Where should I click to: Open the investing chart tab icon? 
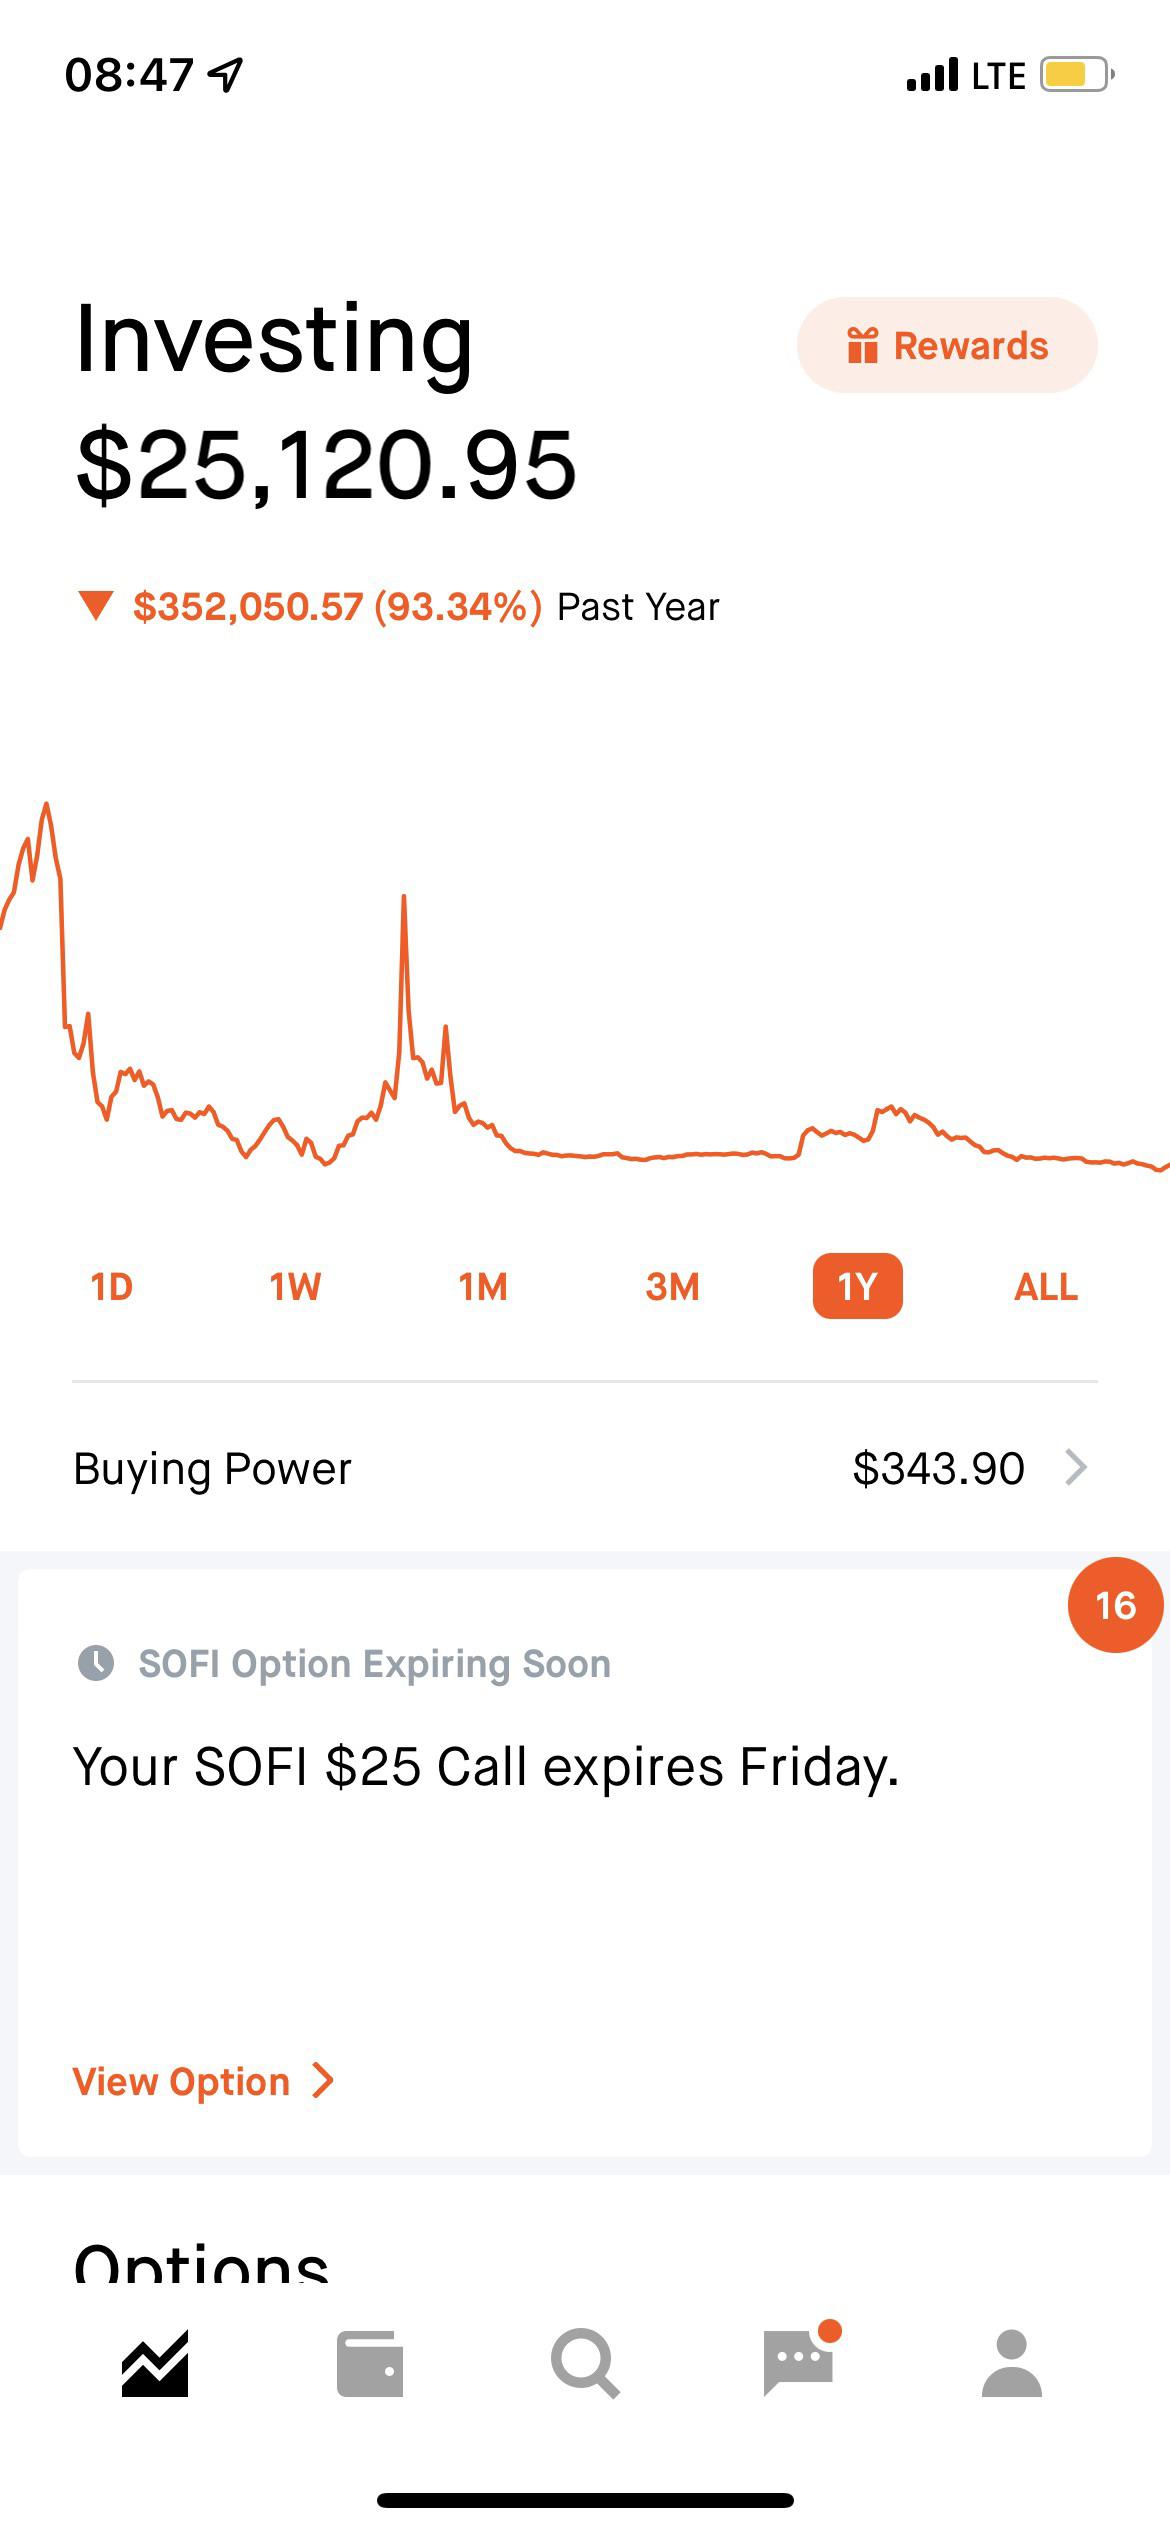tap(155, 2364)
